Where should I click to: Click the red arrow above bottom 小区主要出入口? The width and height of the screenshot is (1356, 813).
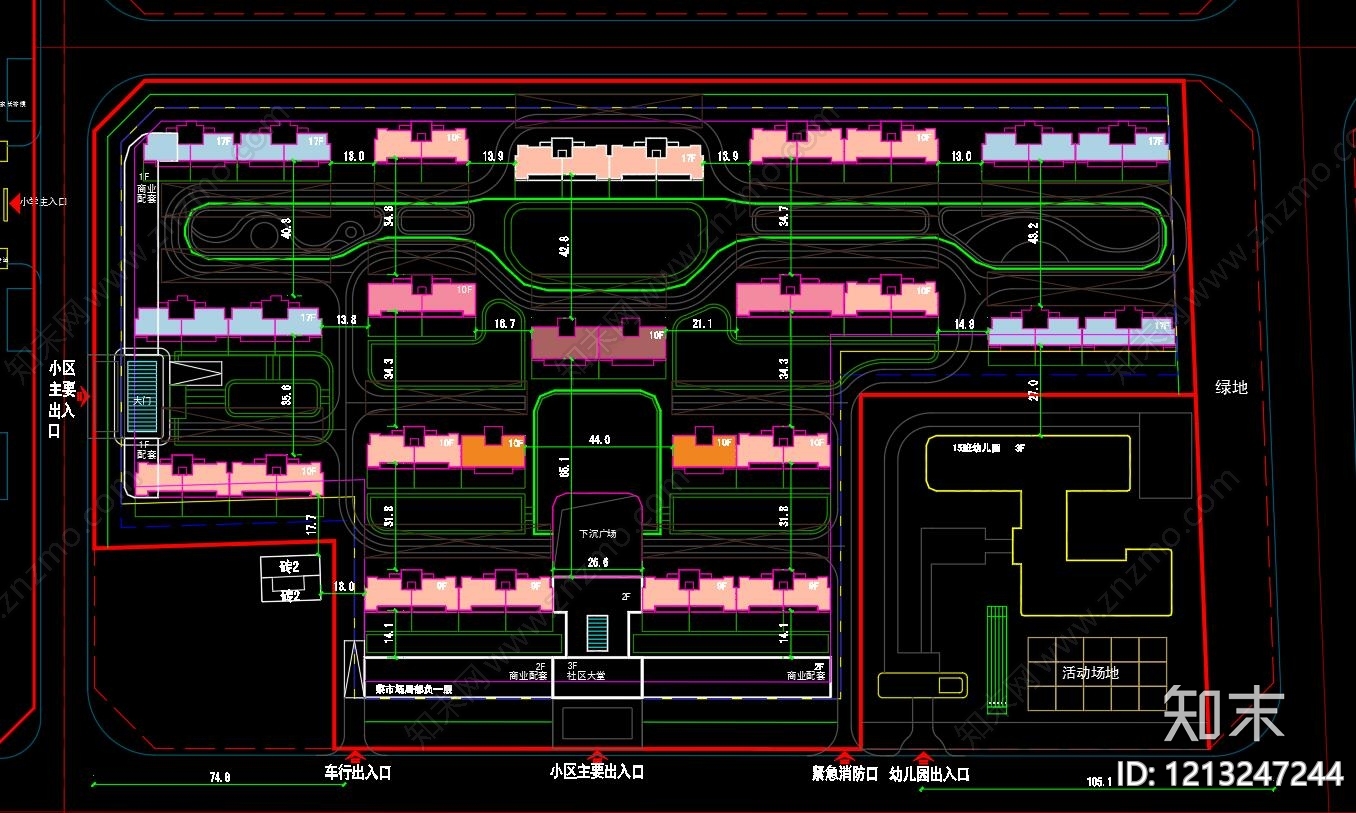coord(597,756)
